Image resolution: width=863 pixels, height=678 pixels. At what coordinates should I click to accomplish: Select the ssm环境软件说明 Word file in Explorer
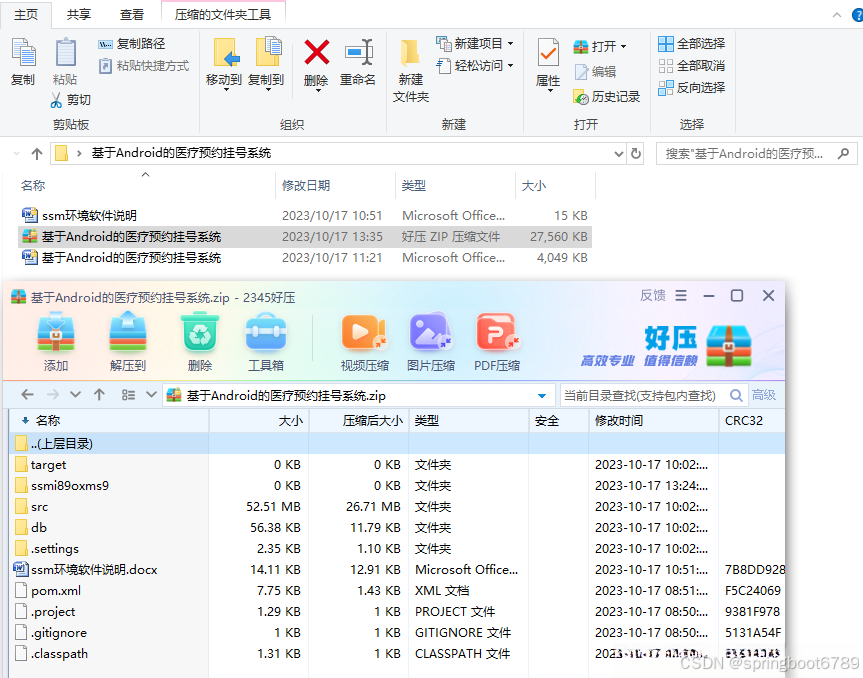305,216
